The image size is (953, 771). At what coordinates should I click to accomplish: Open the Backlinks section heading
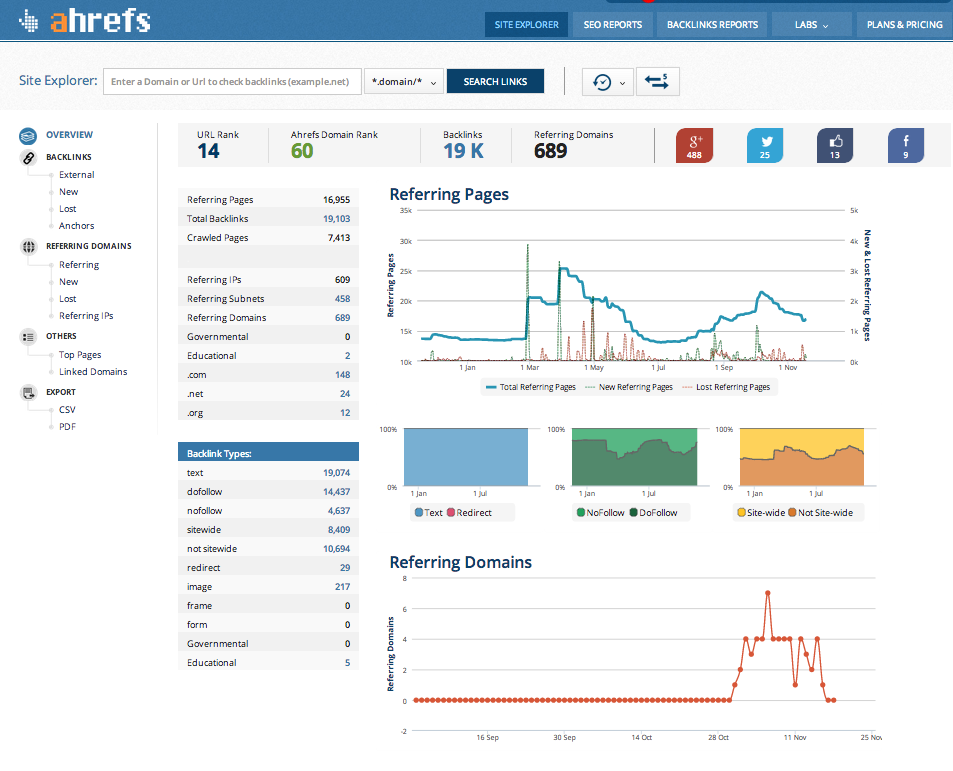(69, 157)
